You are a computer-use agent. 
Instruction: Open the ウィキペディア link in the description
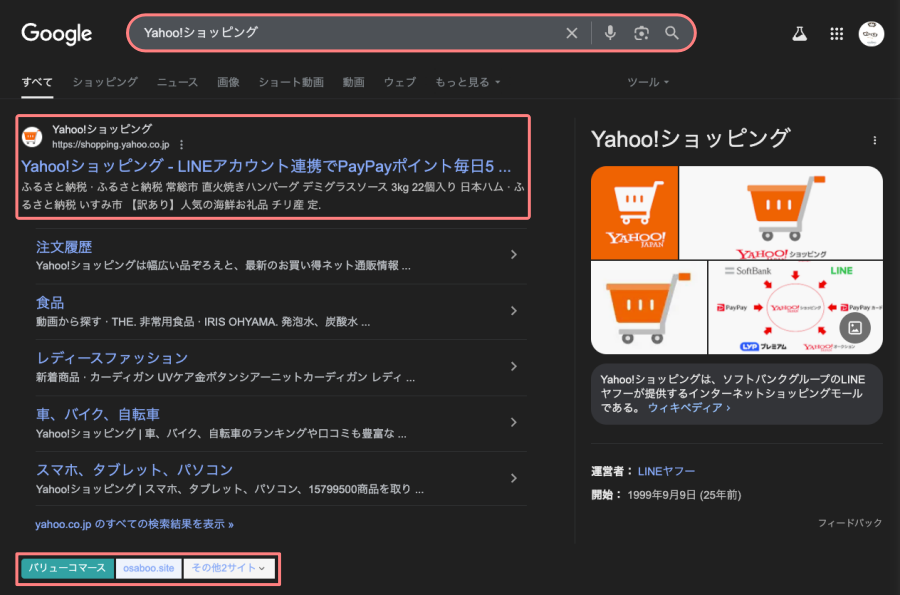(689, 408)
